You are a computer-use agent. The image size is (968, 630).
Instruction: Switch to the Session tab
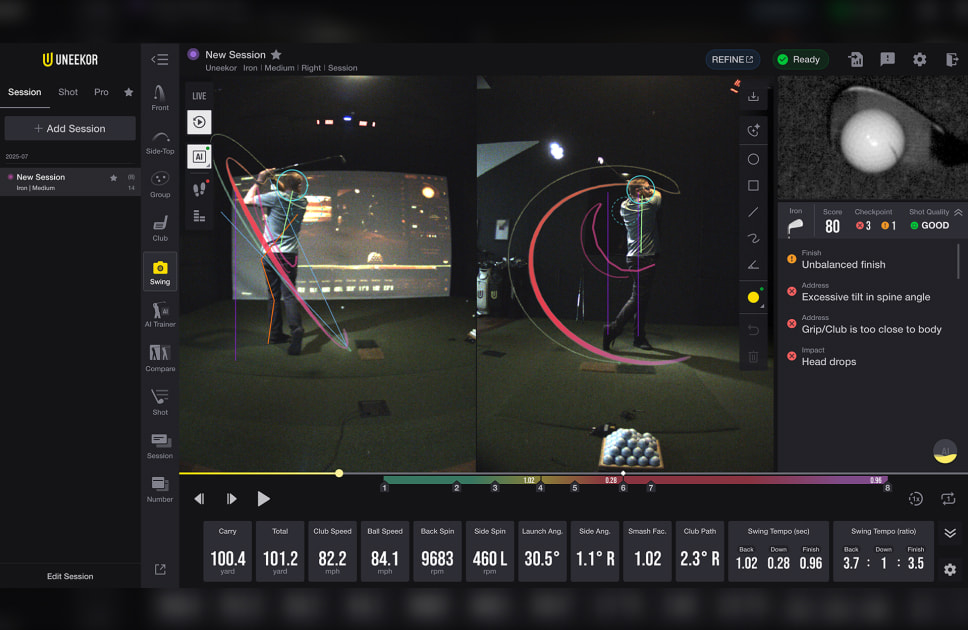point(25,92)
